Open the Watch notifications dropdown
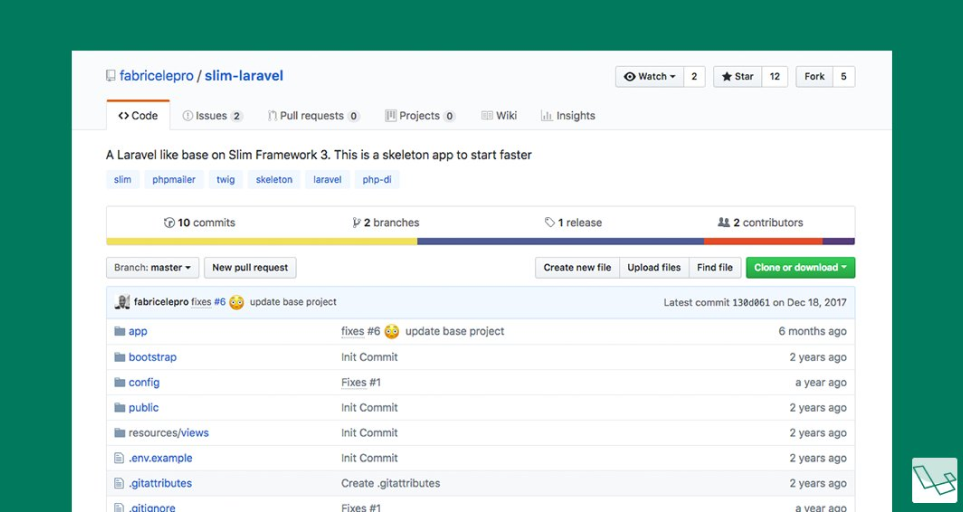 649,77
